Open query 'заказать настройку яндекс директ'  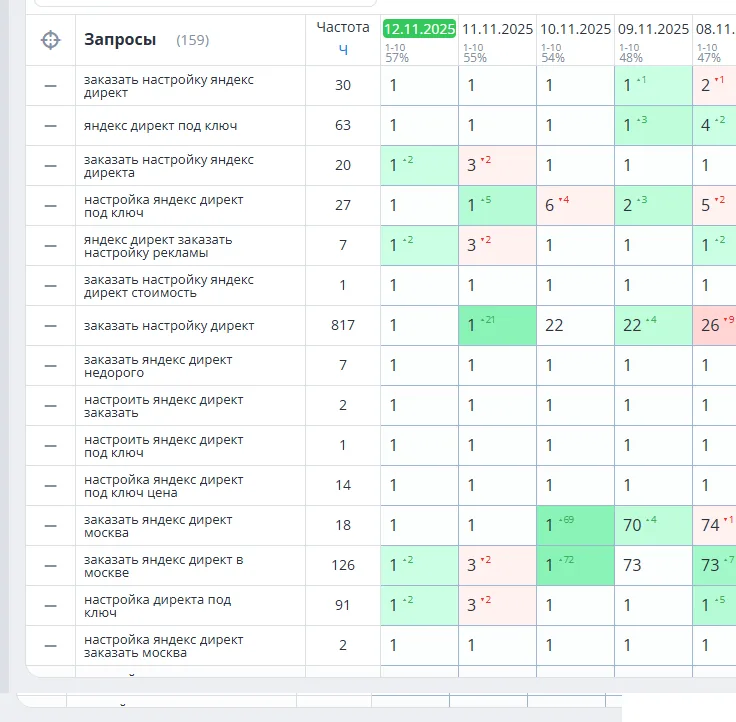tap(169, 86)
